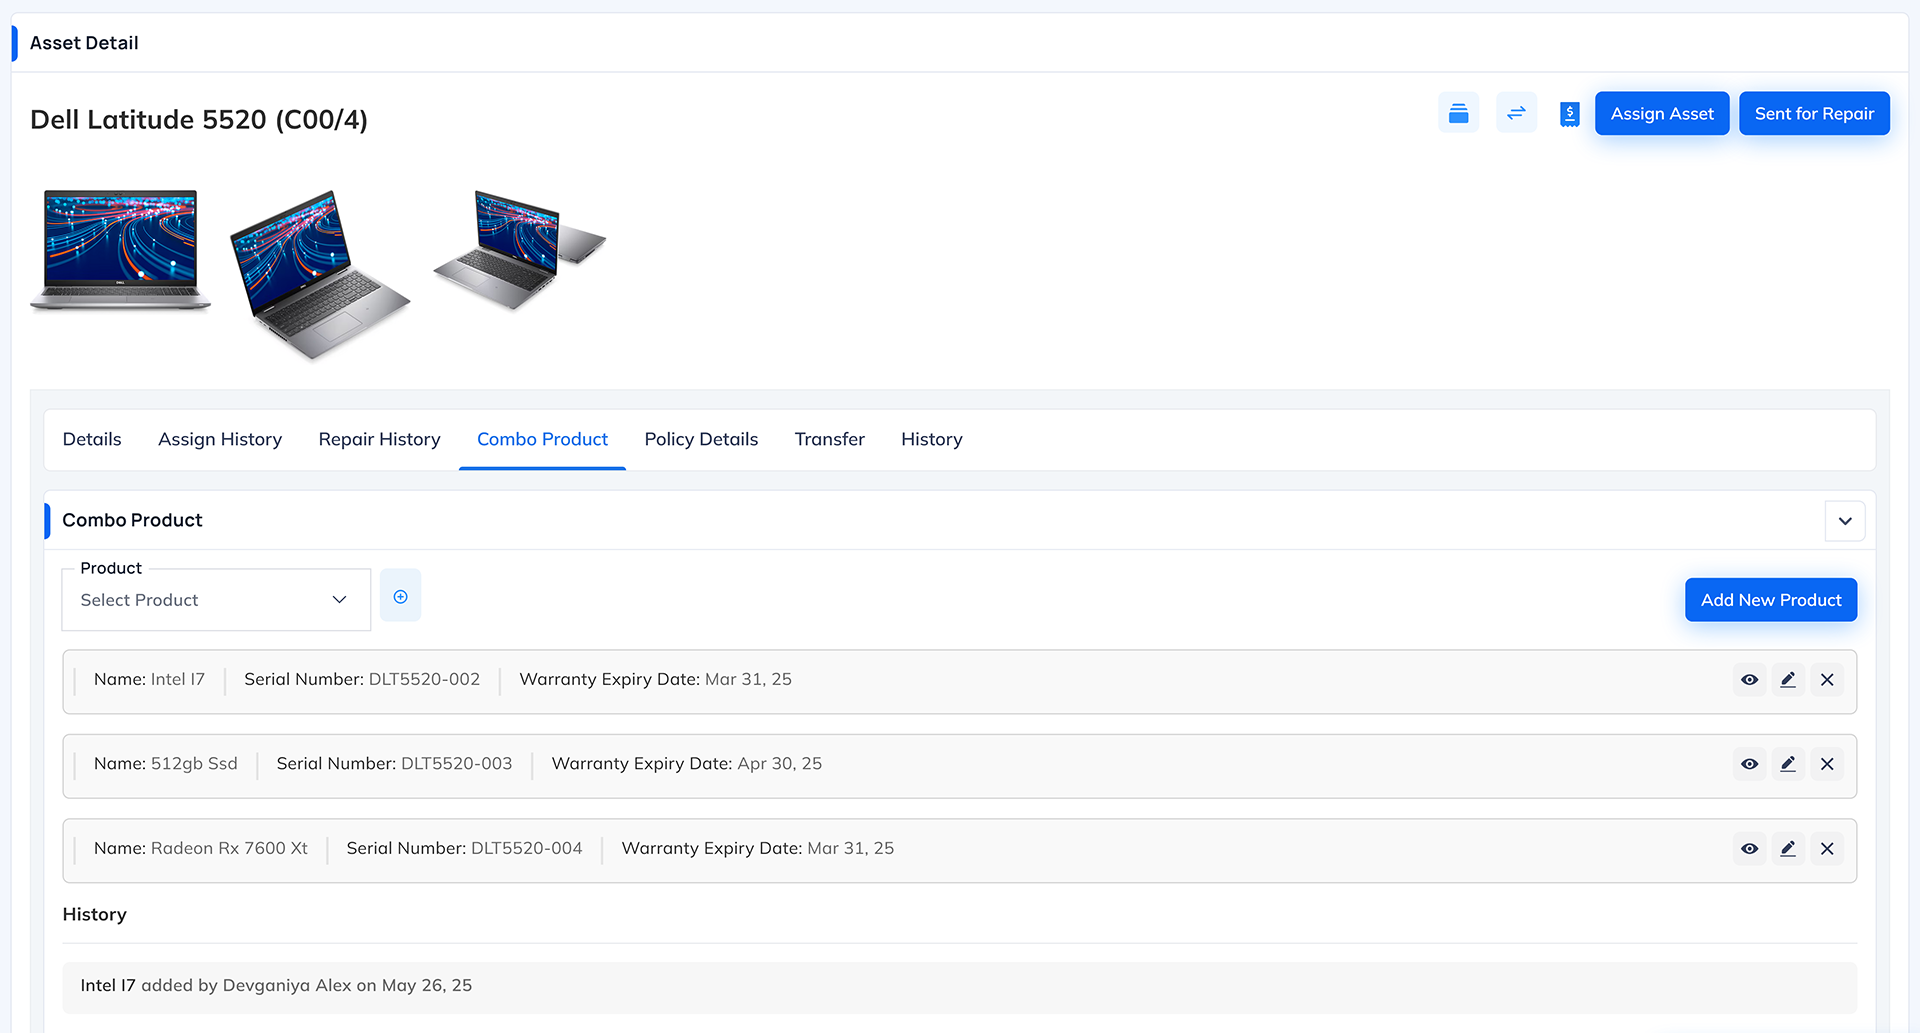This screenshot has height=1033, width=1920.
Task: Delete the Radeon Rx 7600 Xt entry
Action: (1827, 849)
